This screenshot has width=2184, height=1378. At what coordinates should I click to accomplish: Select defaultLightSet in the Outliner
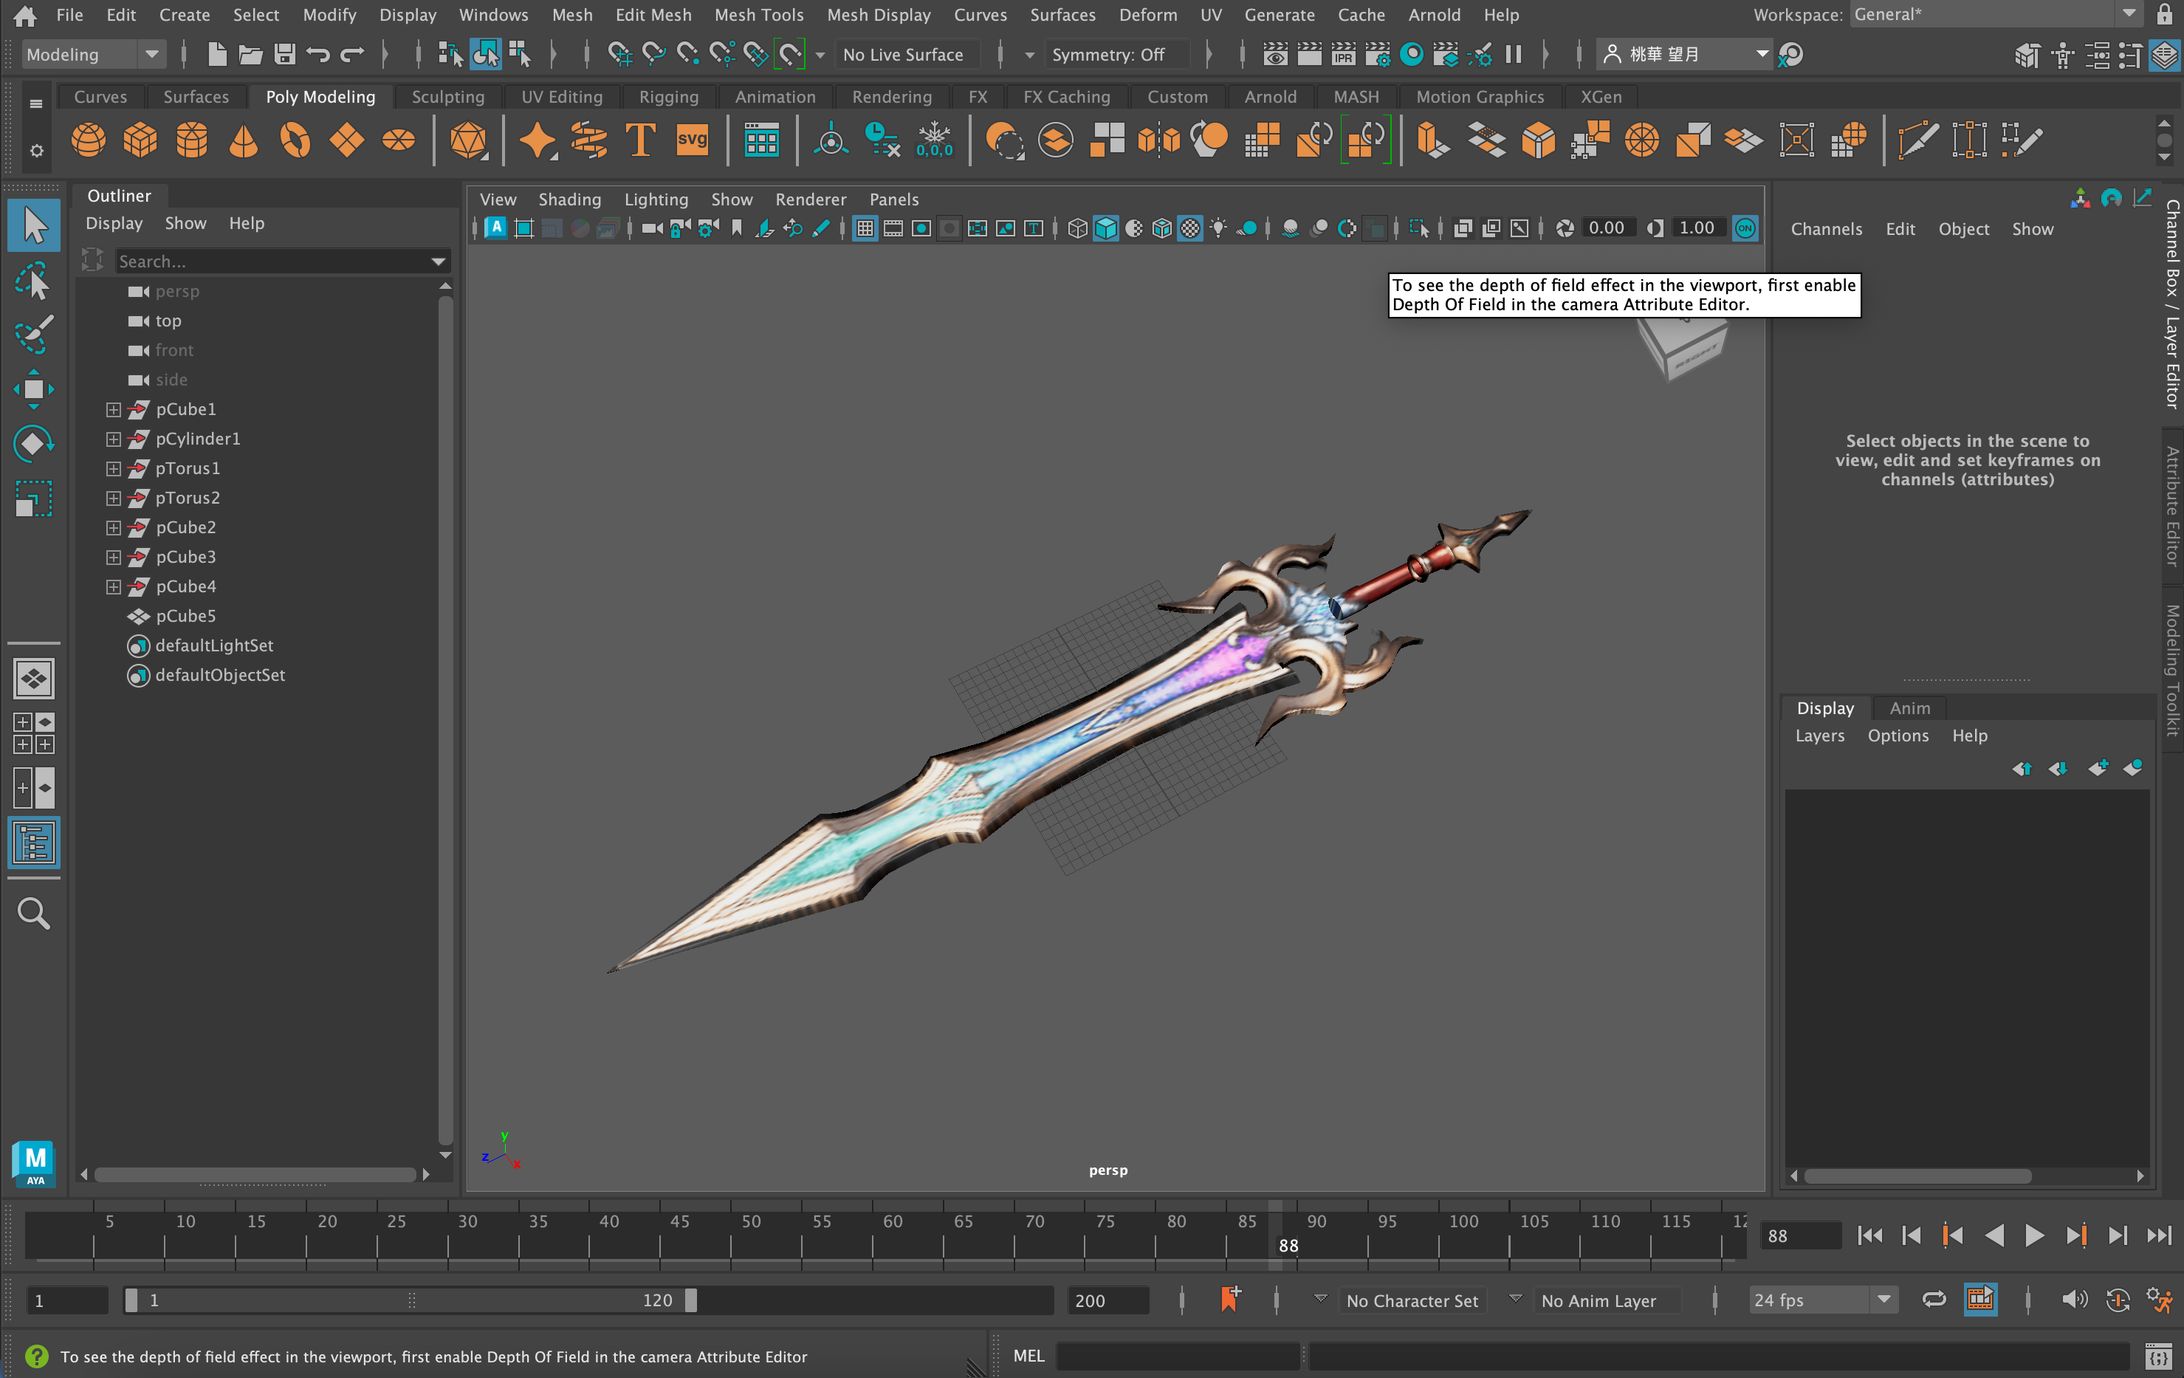coord(214,646)
